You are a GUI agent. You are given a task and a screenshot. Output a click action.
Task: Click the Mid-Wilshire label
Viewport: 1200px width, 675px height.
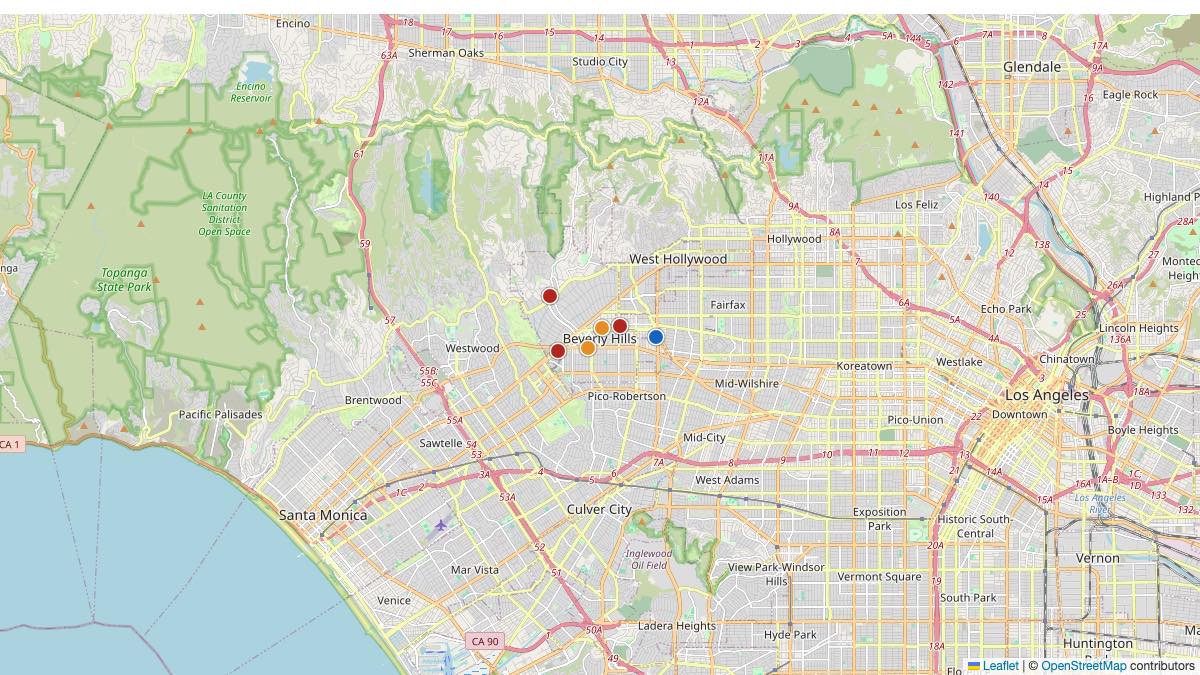tap(747, 383)
